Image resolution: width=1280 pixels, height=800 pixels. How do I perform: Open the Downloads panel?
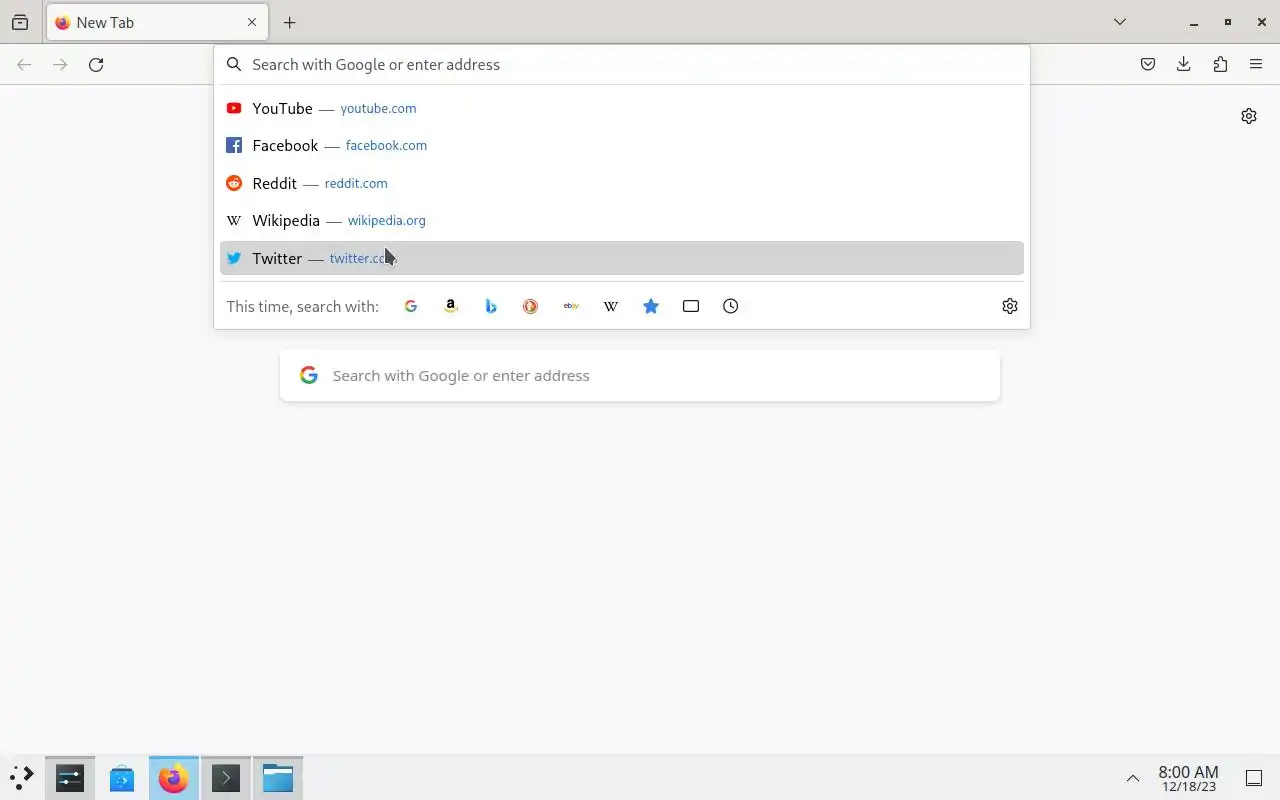[x=1184, y=64]
